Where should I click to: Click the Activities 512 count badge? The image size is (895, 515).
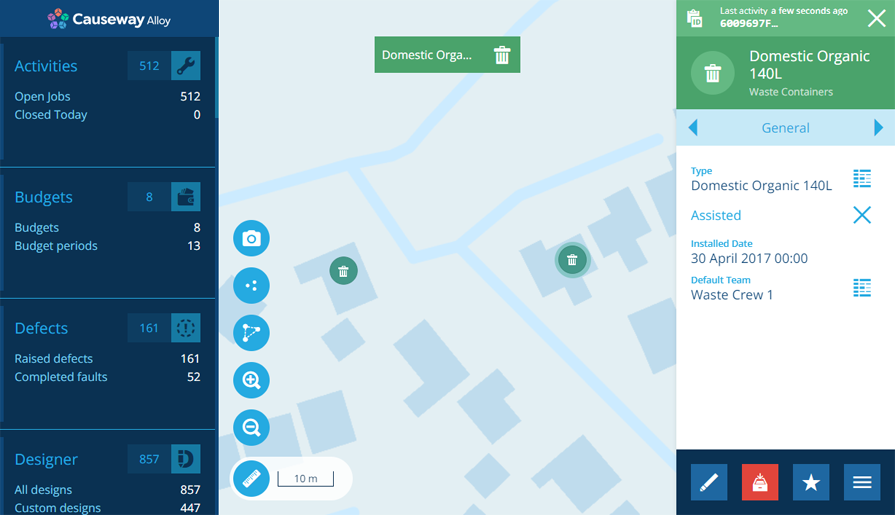149,66
